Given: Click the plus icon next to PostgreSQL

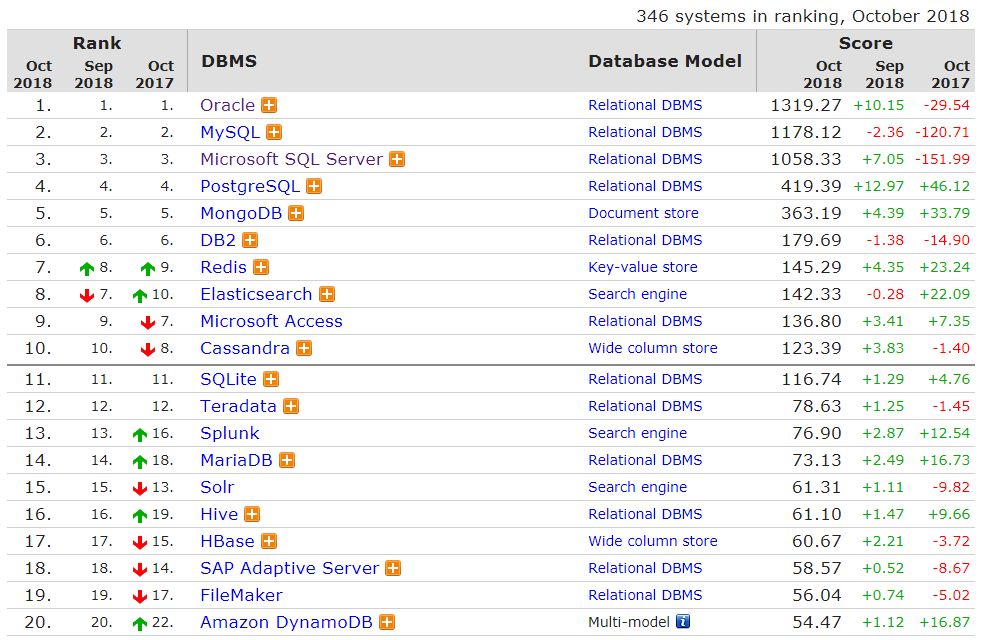Looking at the screenshot, I should click(314, 186).
